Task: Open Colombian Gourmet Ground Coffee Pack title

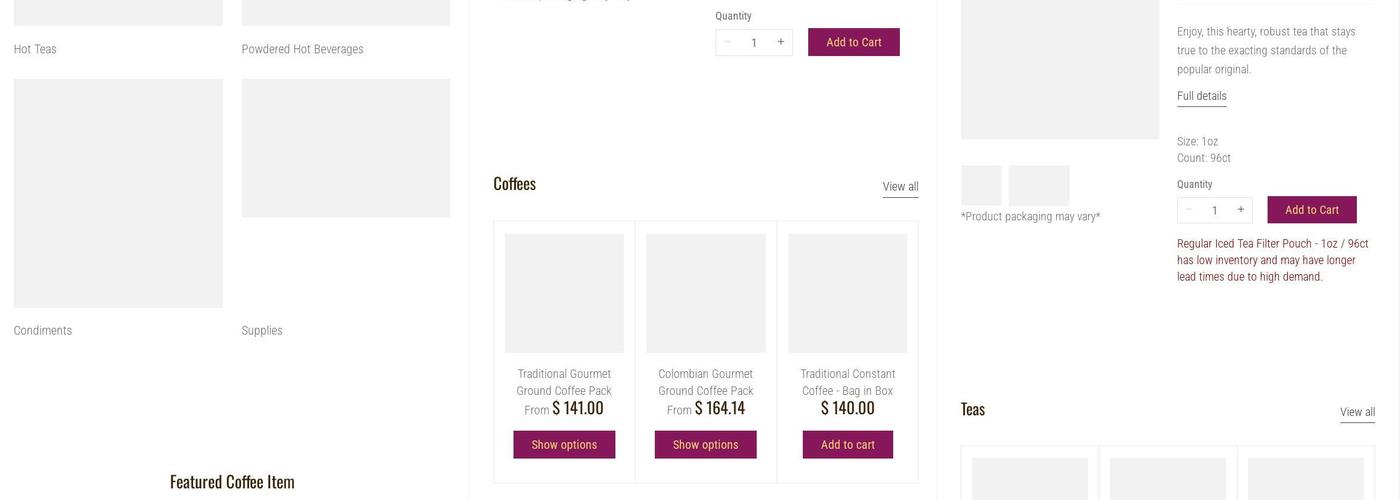Action: (705, 382)
